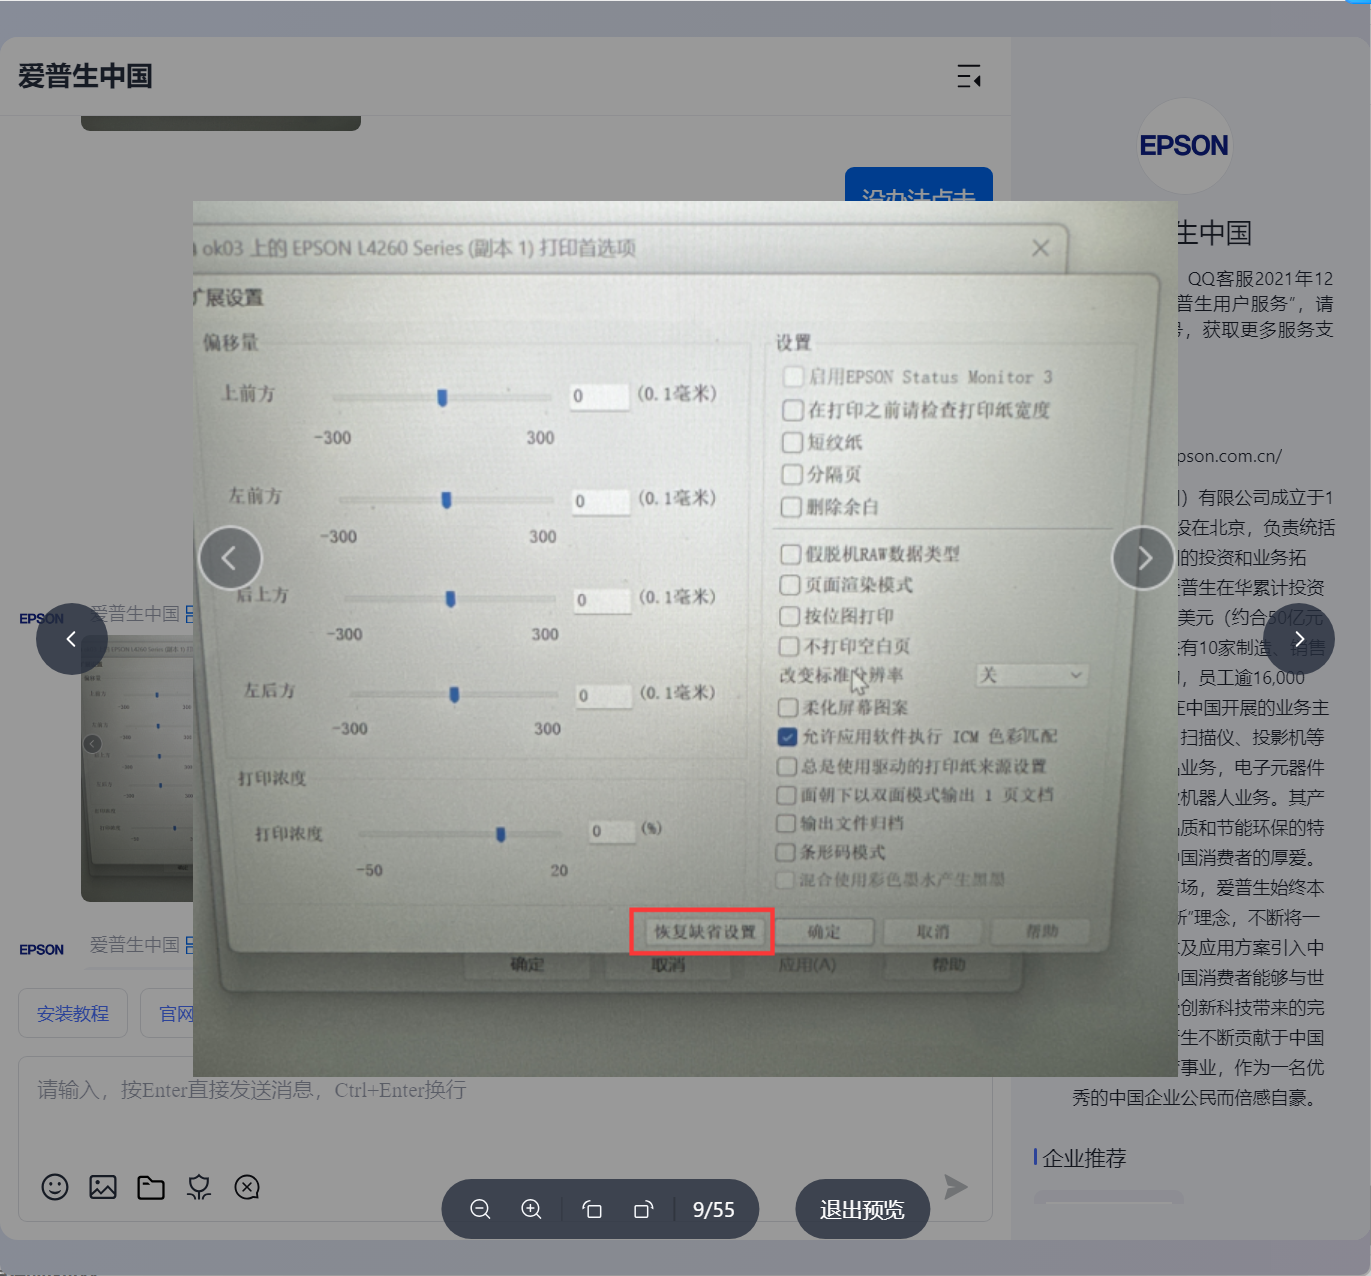Click 左前方 offset slider handle
This screenshot has width=1371, height=1276.
[446, 500]
